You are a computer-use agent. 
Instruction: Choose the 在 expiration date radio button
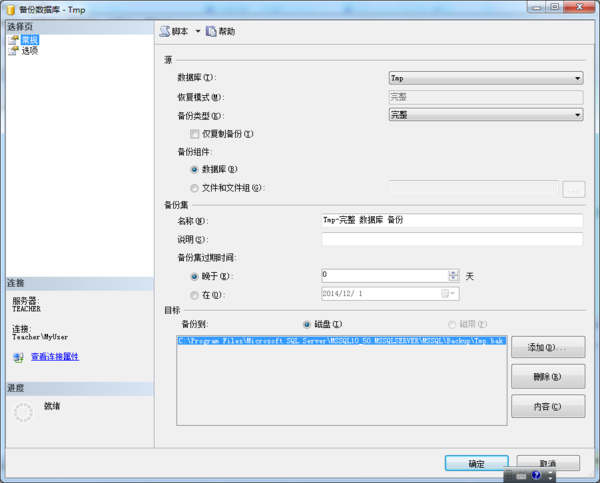coord(194,294)
